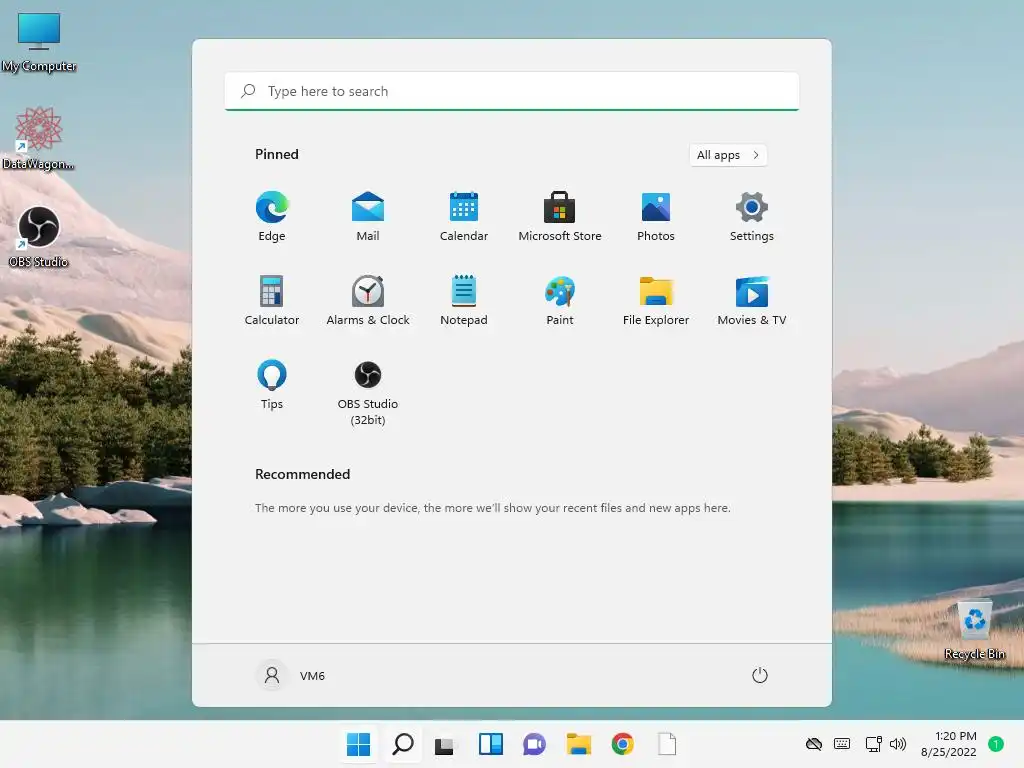Click the Recommended section heading

pyautogui.click(x=302, y=474)
